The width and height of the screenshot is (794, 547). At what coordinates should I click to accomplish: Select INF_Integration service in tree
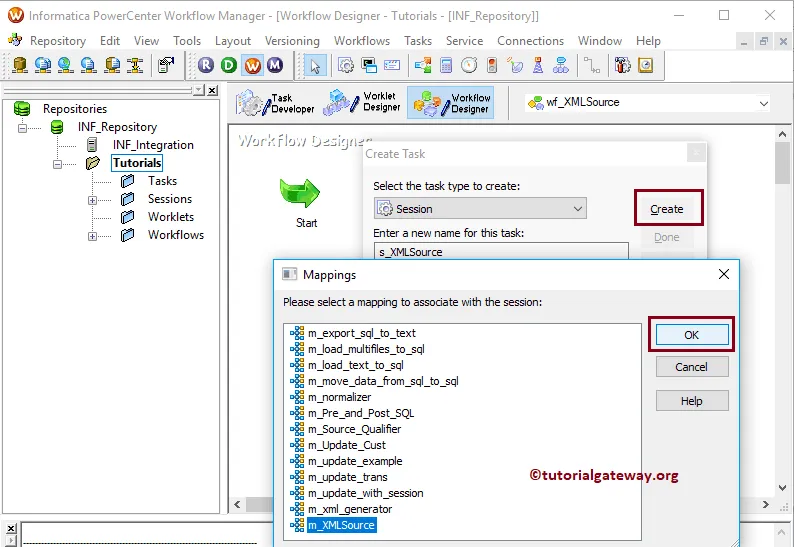[x=153, y=145]
